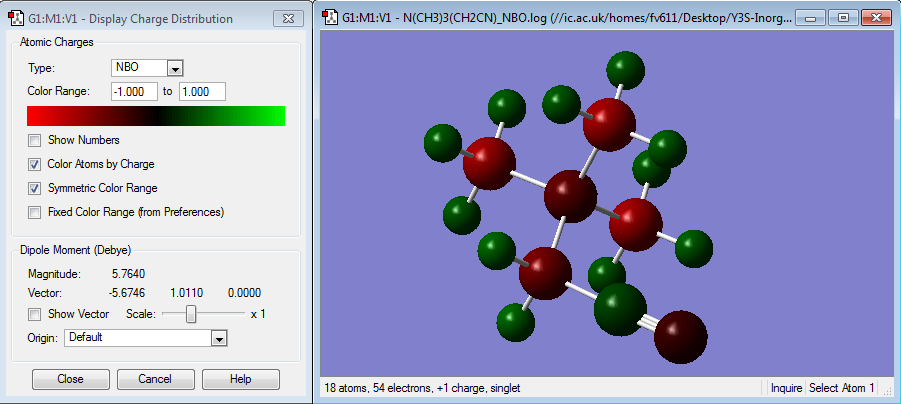Click the vector component 0.0000
901x404 pixels.
(244, 293)
